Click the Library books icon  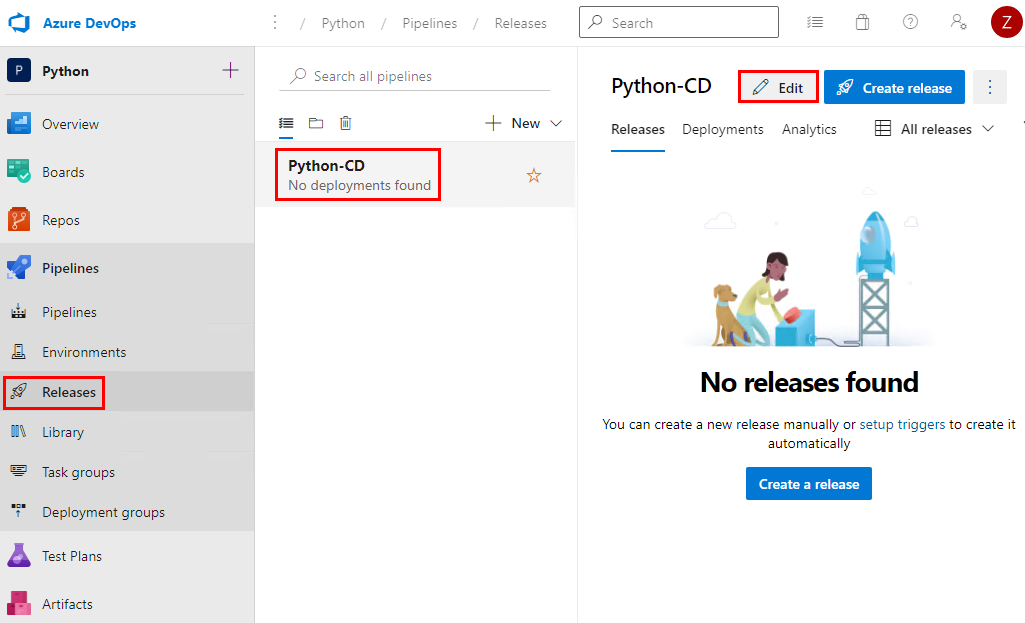click(18, 431)
